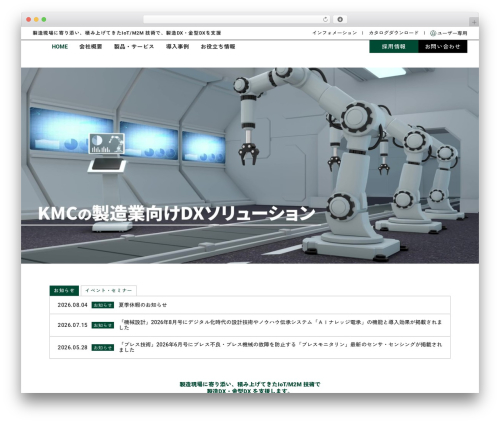This screenshot has width=500, height=423.
Task: Click the tagline text in the top header bar
Action: tap(127, 33)
